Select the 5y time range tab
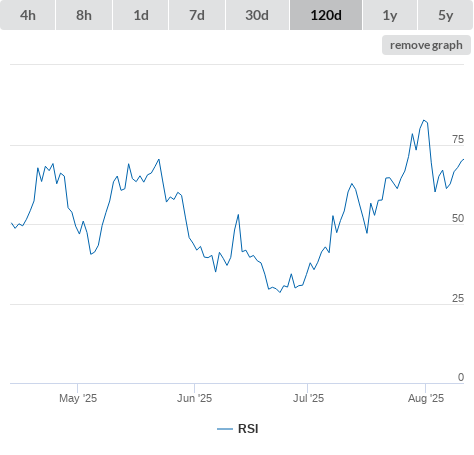Screen dimensions: 474x455 (446, 15)
